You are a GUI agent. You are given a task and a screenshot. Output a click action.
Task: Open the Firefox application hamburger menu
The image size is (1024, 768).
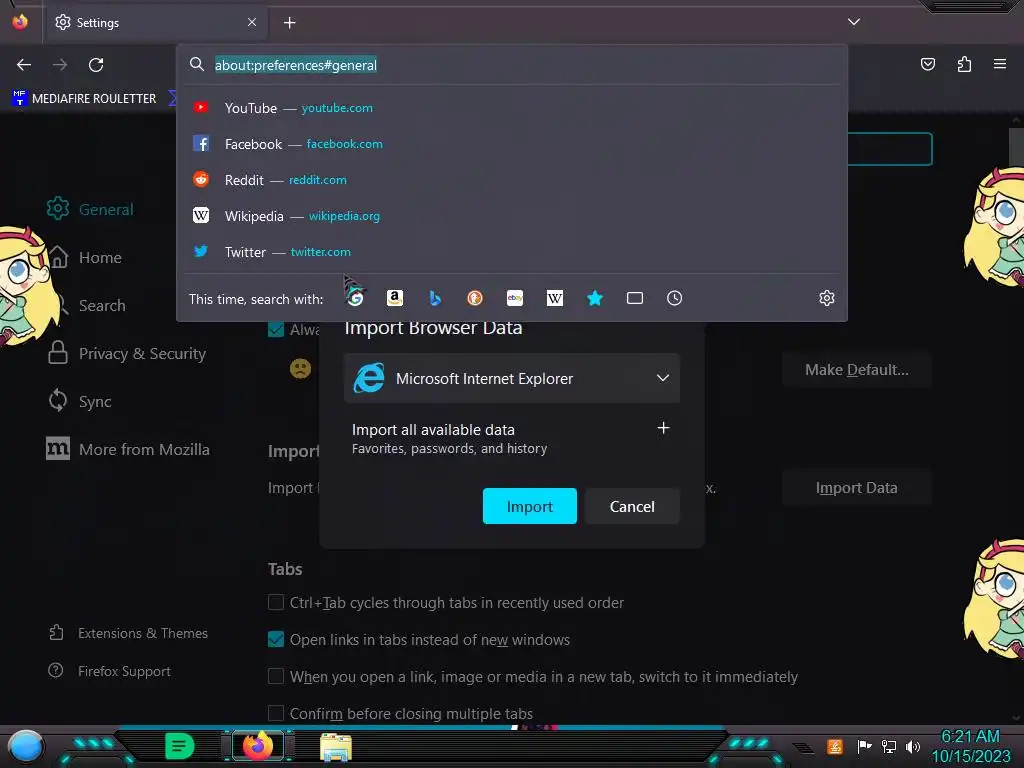click(x=1000, y=64)
